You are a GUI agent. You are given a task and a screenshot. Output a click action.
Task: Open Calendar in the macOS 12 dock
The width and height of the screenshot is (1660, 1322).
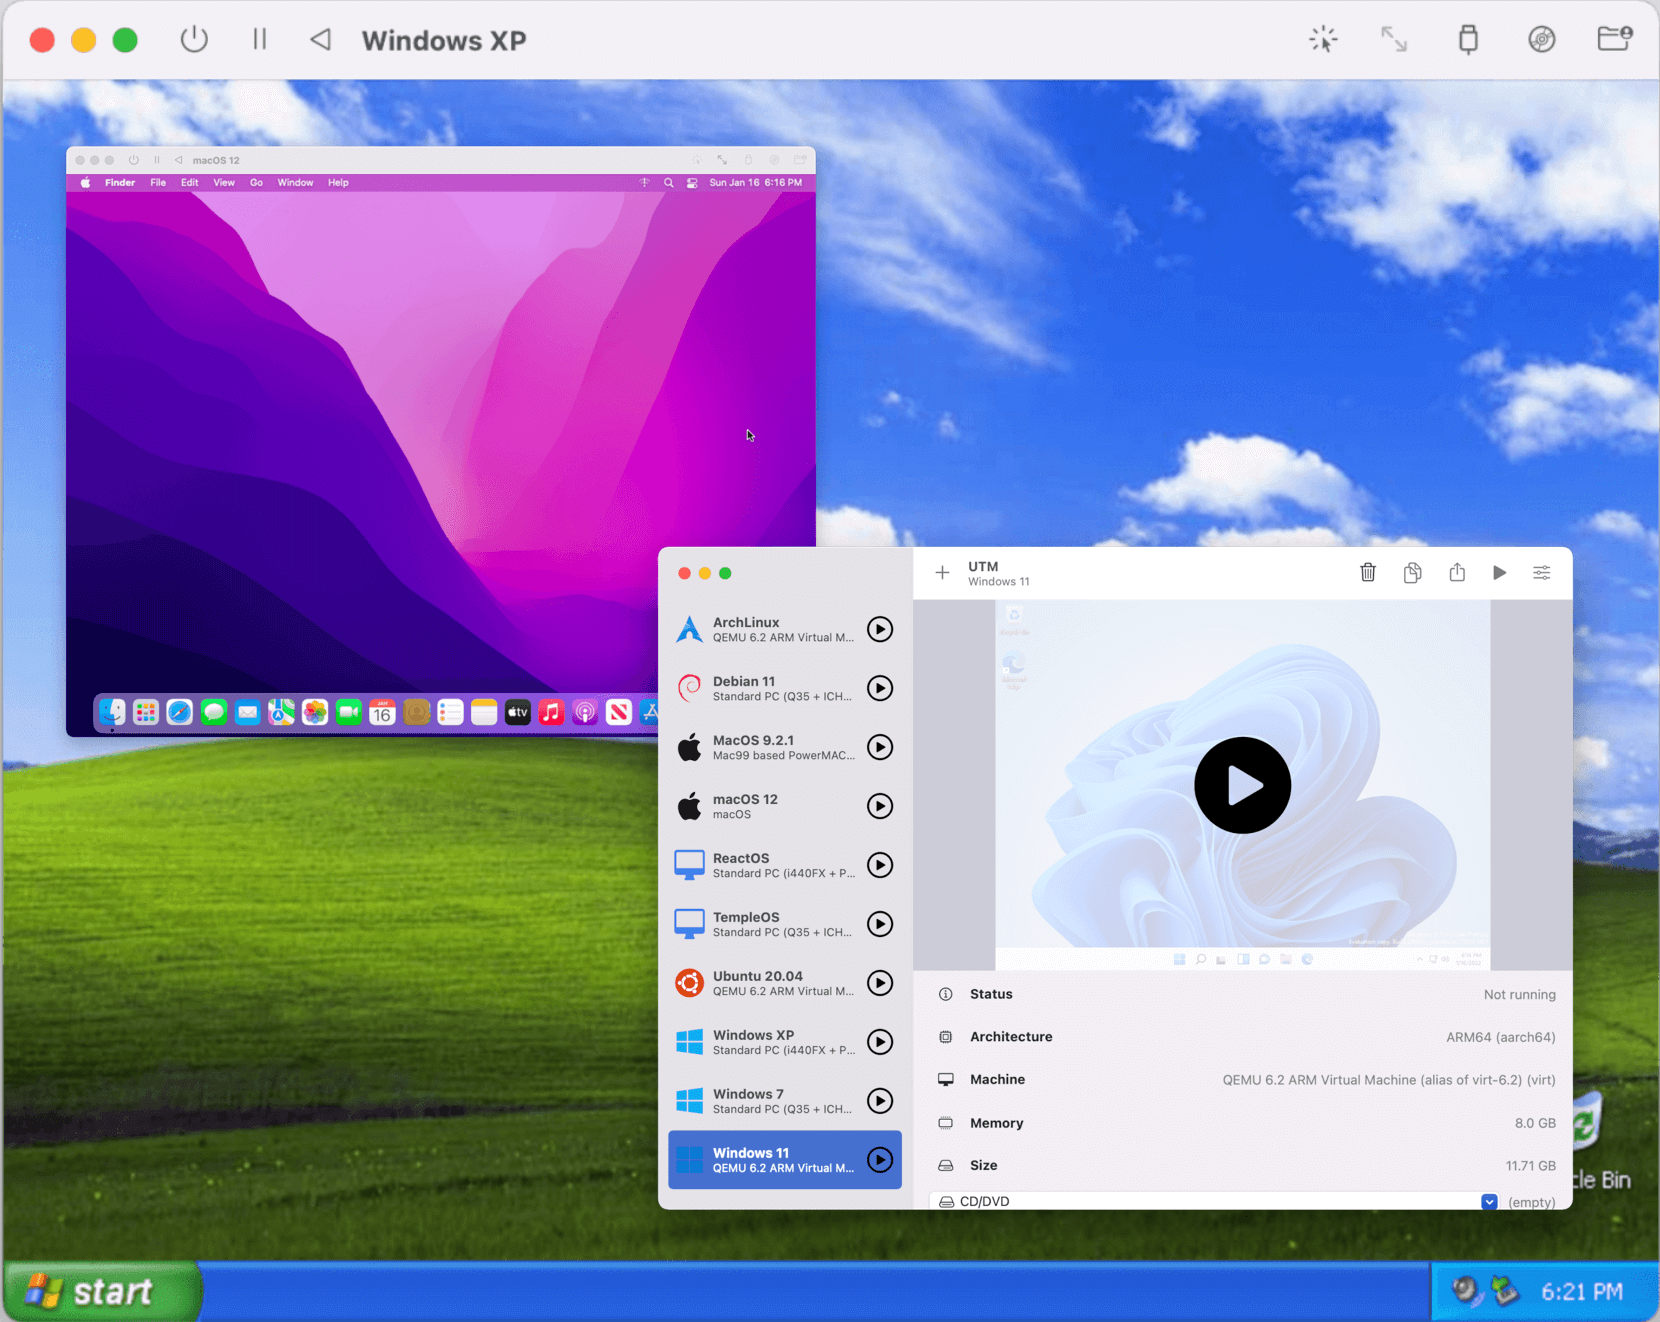382,712
